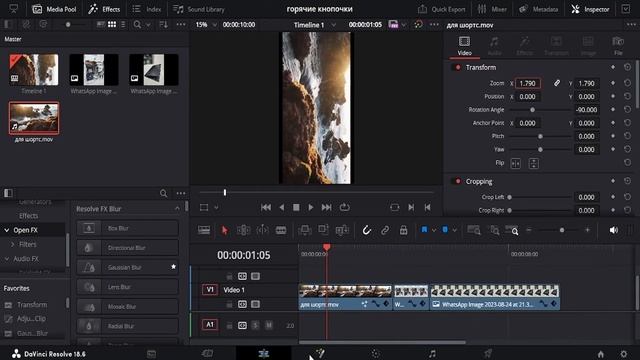Click timeline volume speaker icon

pyautogui.click(x=613, y=230)
